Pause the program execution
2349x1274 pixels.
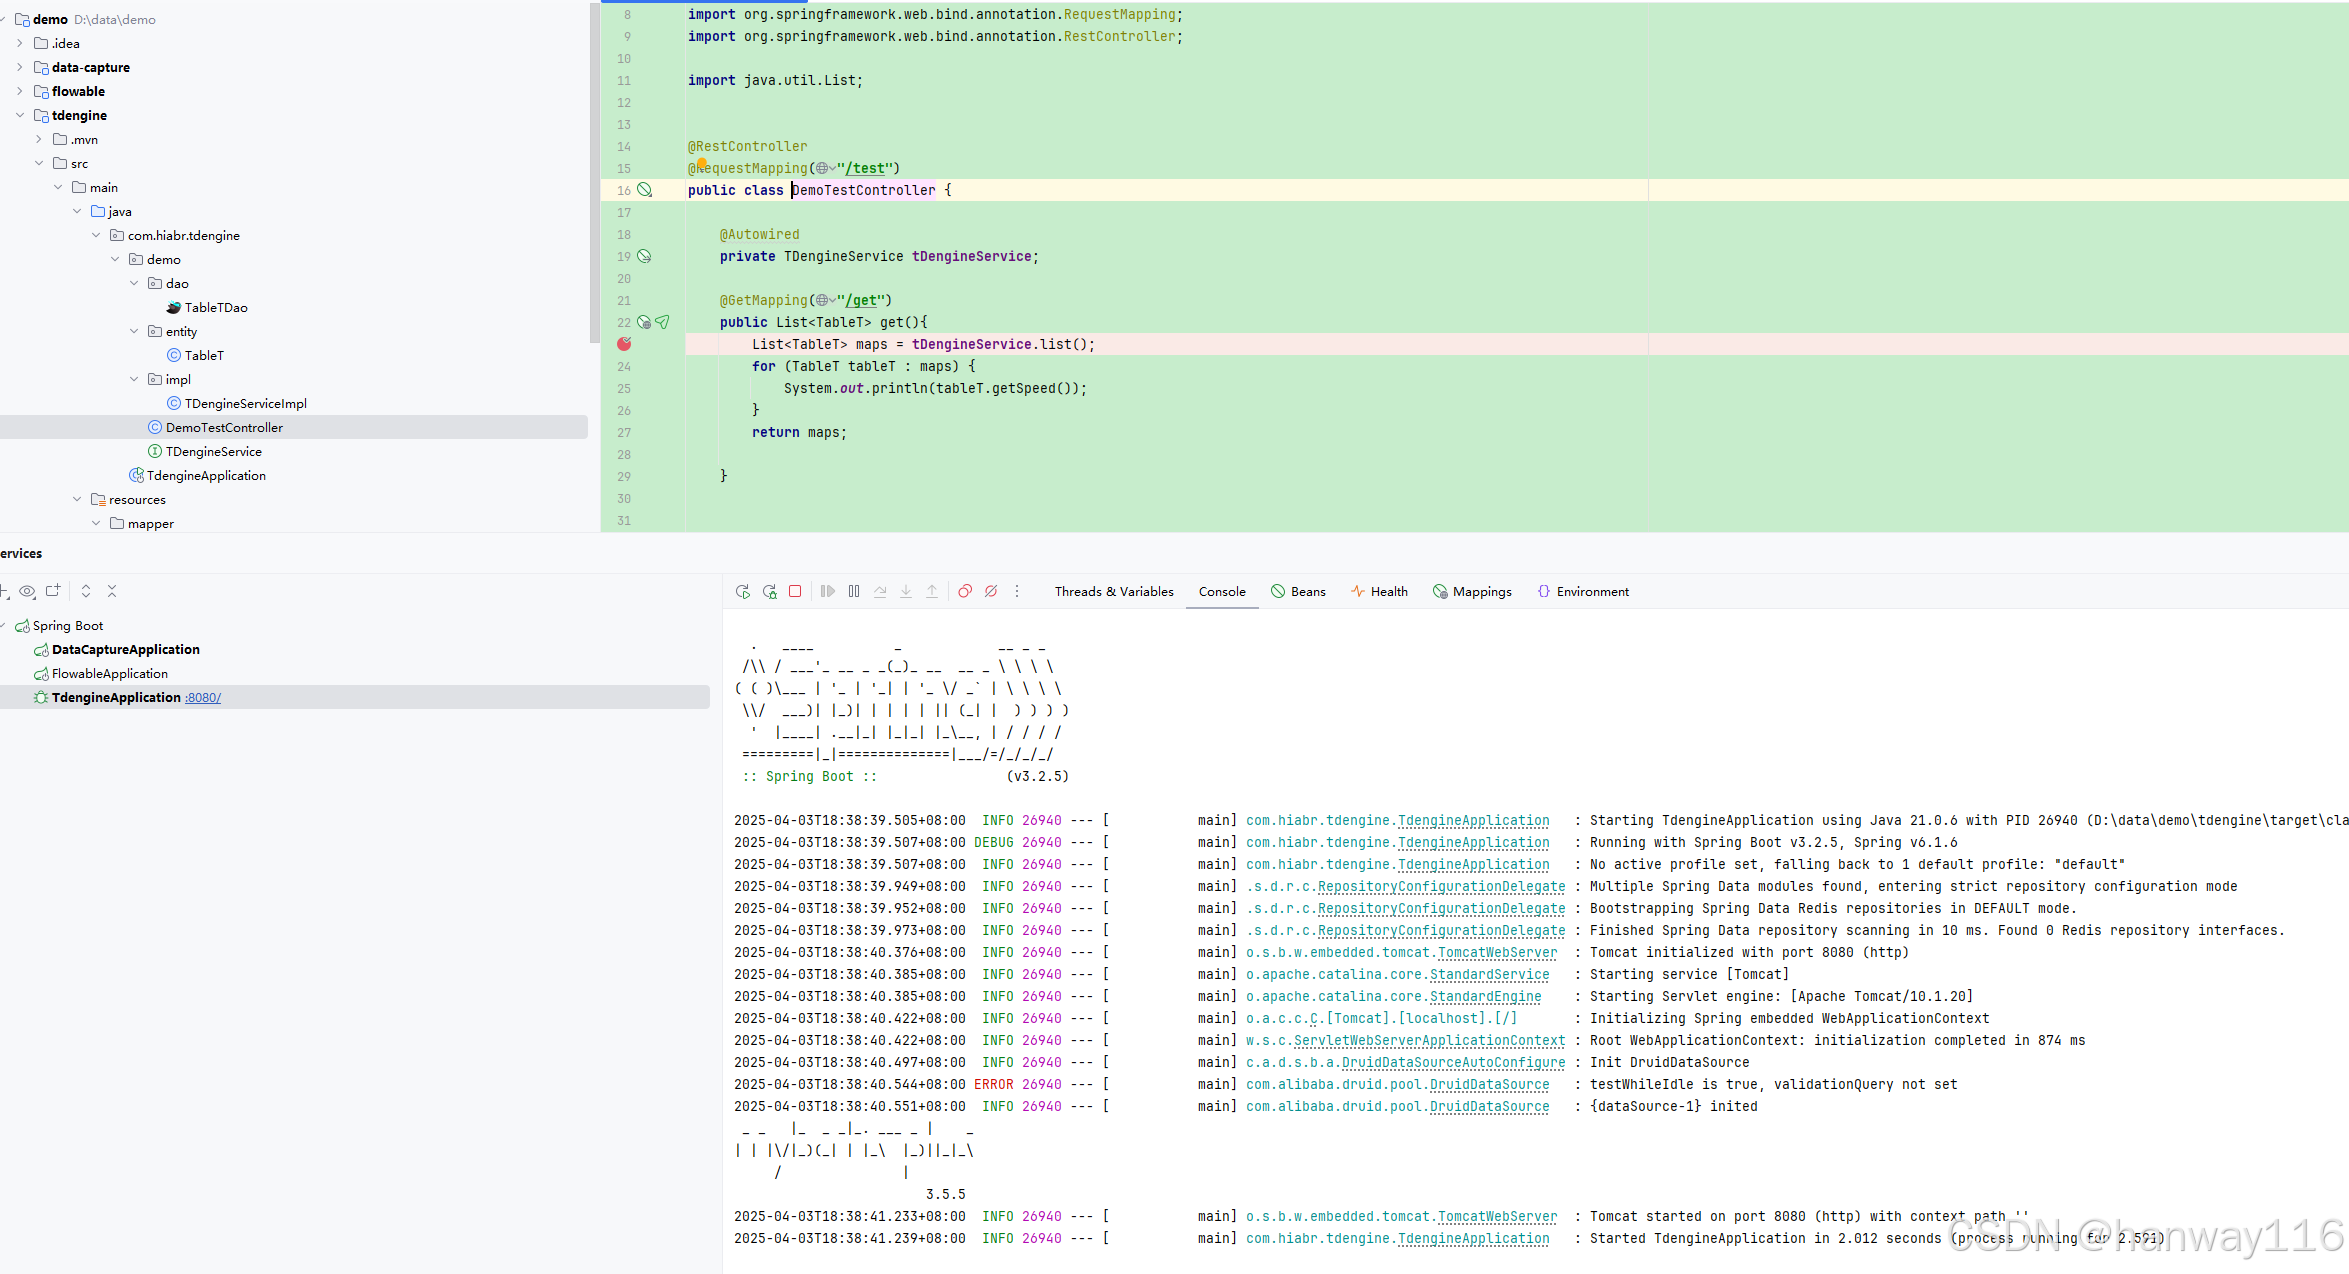(x=854, y=592)
